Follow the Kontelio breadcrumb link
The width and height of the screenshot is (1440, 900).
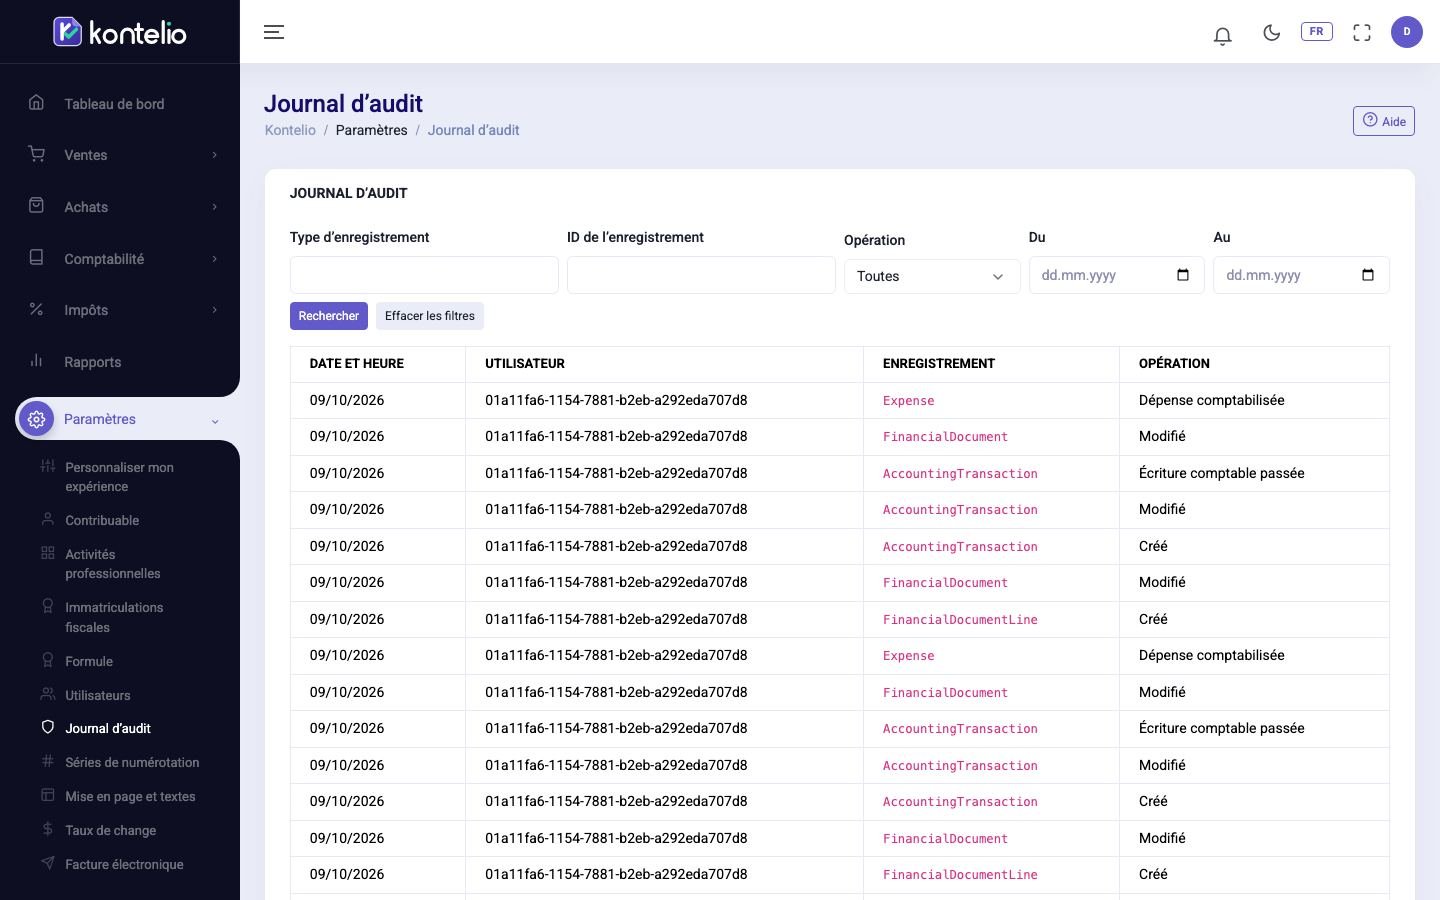point(290,130)
